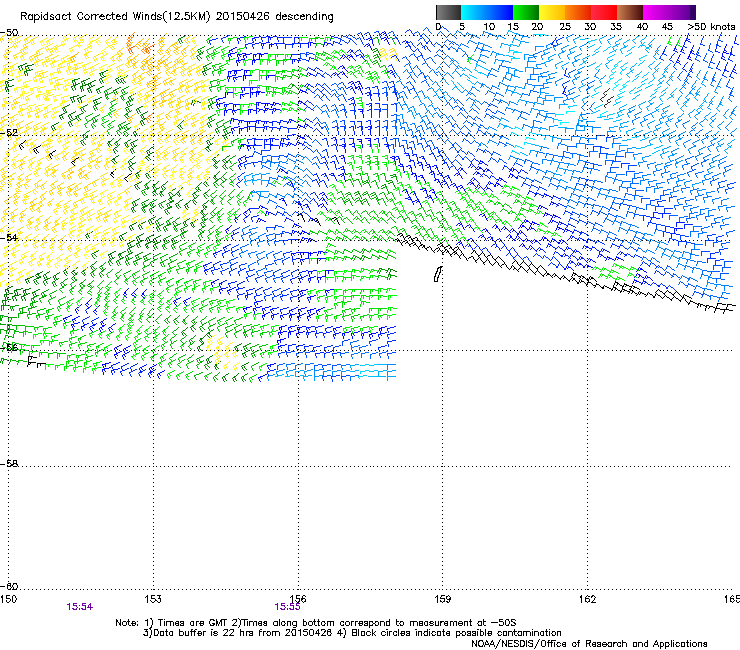Screen dimensions: 740x650
Task: Click the 'Rapidsact Corrected Winds(12.5KM)' title text
Action: [x=115, y=17]
